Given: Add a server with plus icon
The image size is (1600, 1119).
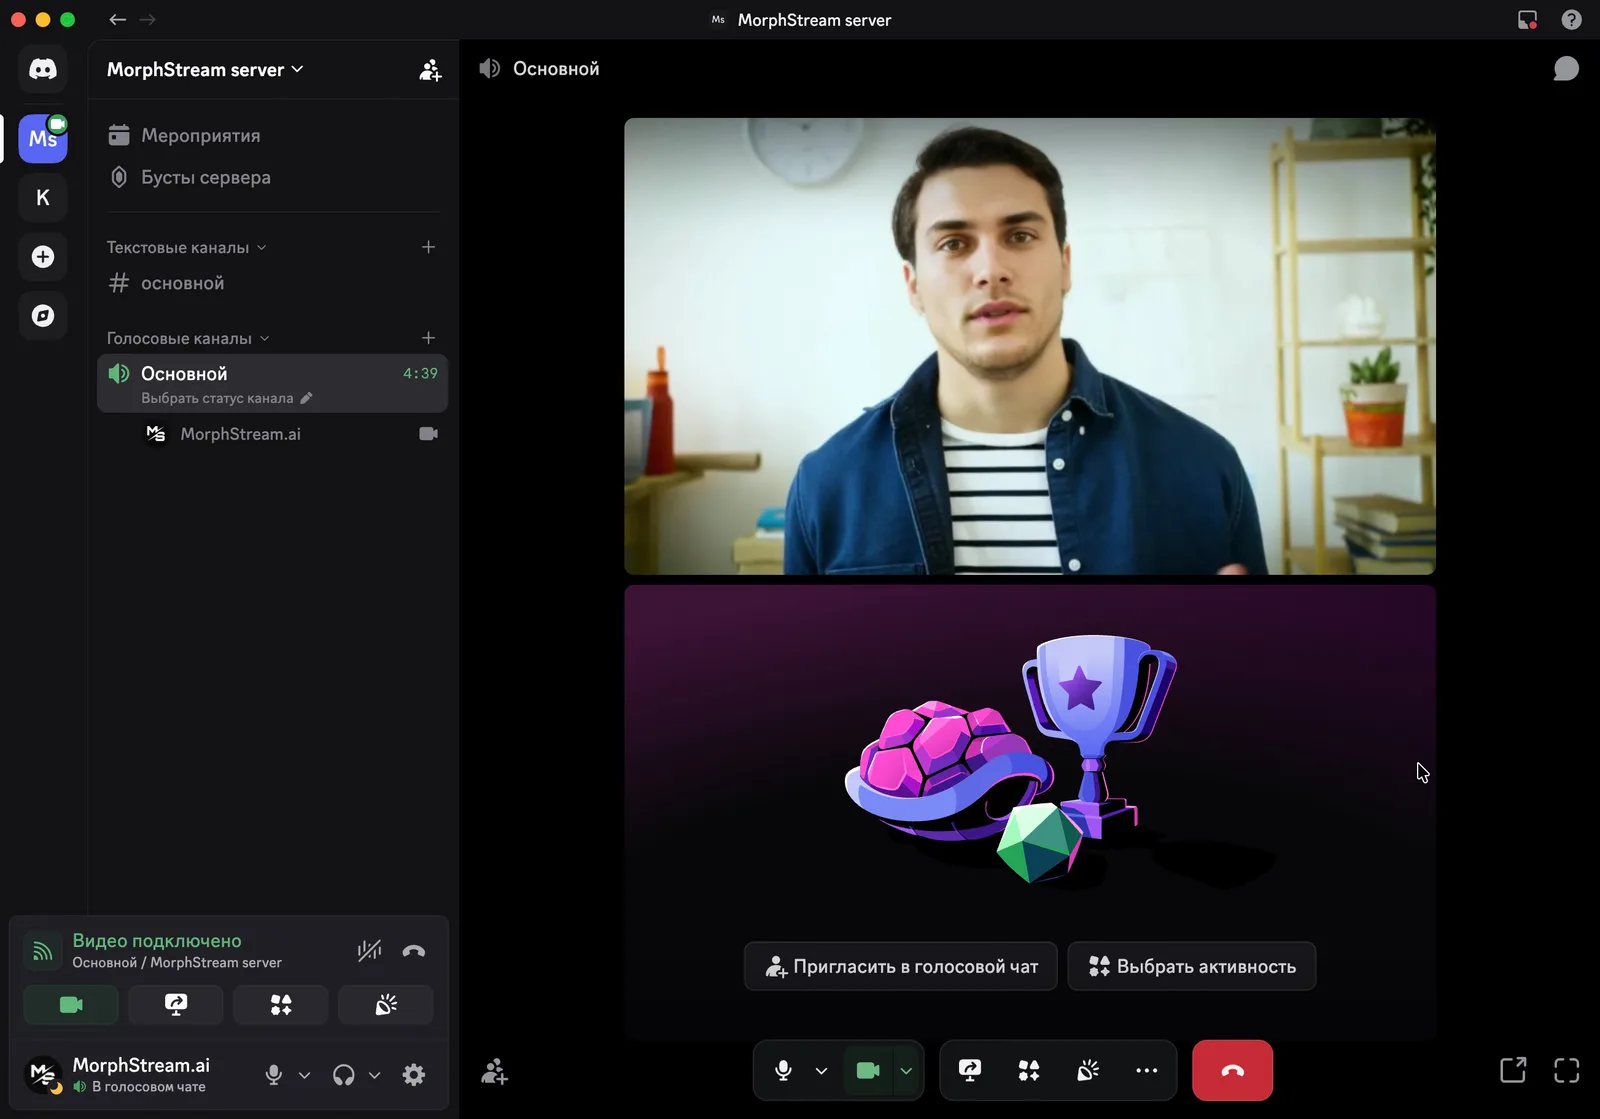Looking at the screenshot, I should coord(42,257).
